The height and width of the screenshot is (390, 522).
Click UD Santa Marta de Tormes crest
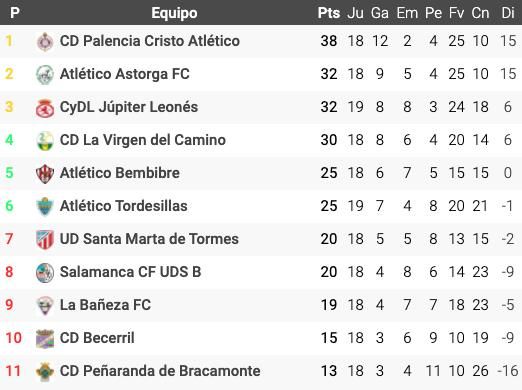point(45,239)
